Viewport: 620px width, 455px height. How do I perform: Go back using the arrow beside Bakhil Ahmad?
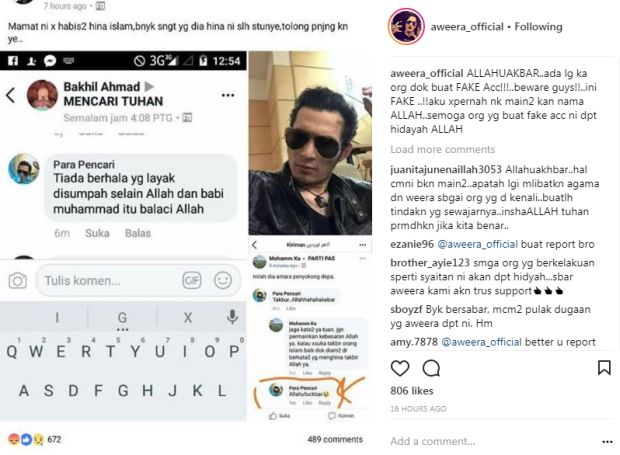pos(11,95)
